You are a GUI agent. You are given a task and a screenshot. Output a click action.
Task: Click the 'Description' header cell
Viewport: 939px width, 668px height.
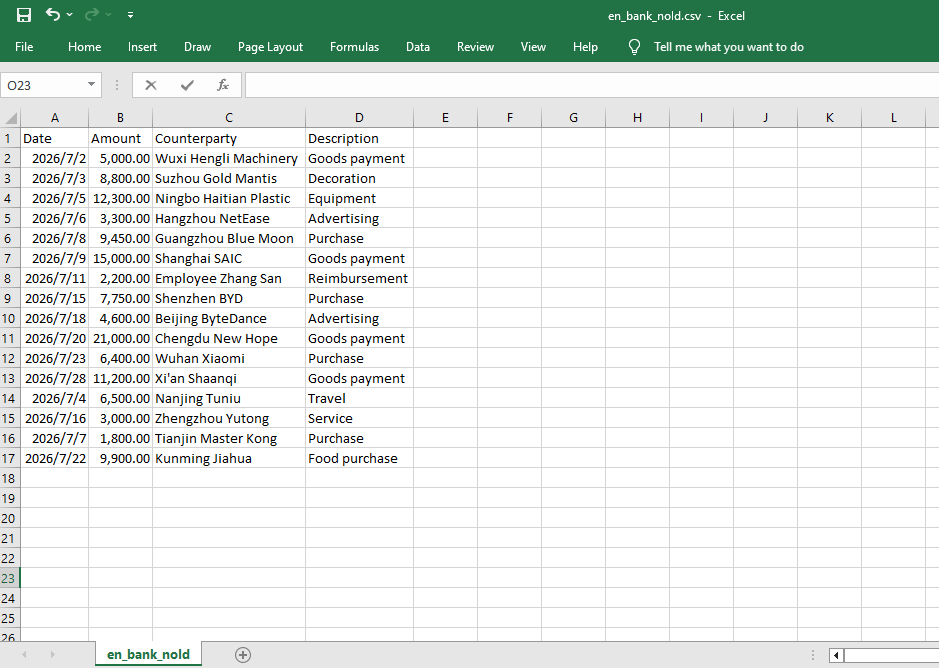(x=359, y=138)
